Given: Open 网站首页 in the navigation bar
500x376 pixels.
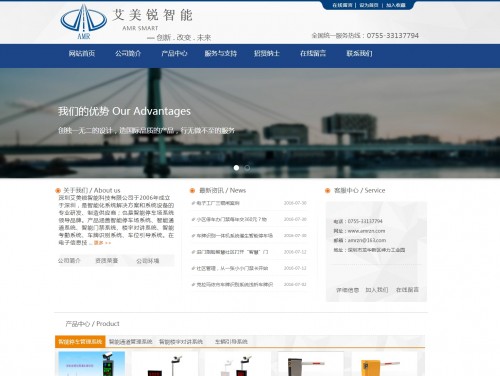Looking at the screenshot, I should [x=82, y=53].
